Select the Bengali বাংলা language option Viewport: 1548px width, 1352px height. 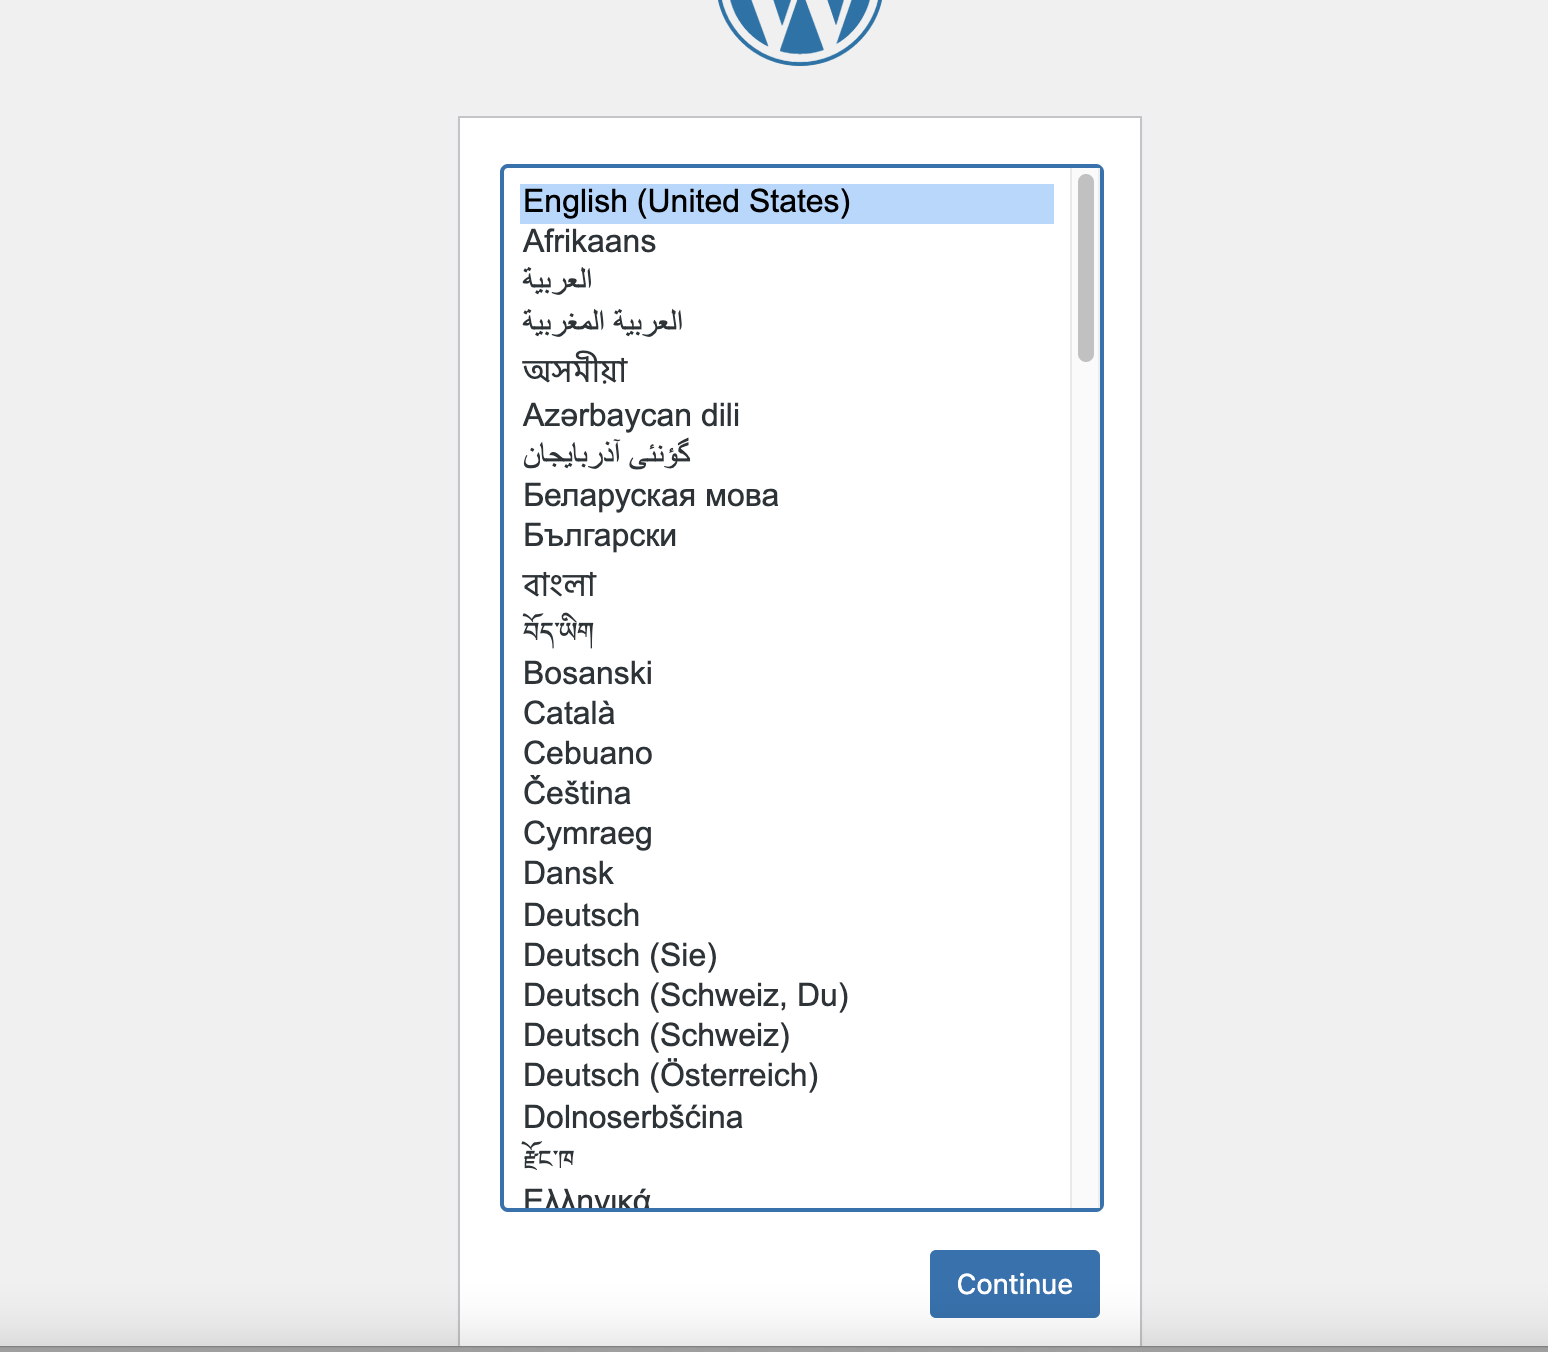(559, 584)
